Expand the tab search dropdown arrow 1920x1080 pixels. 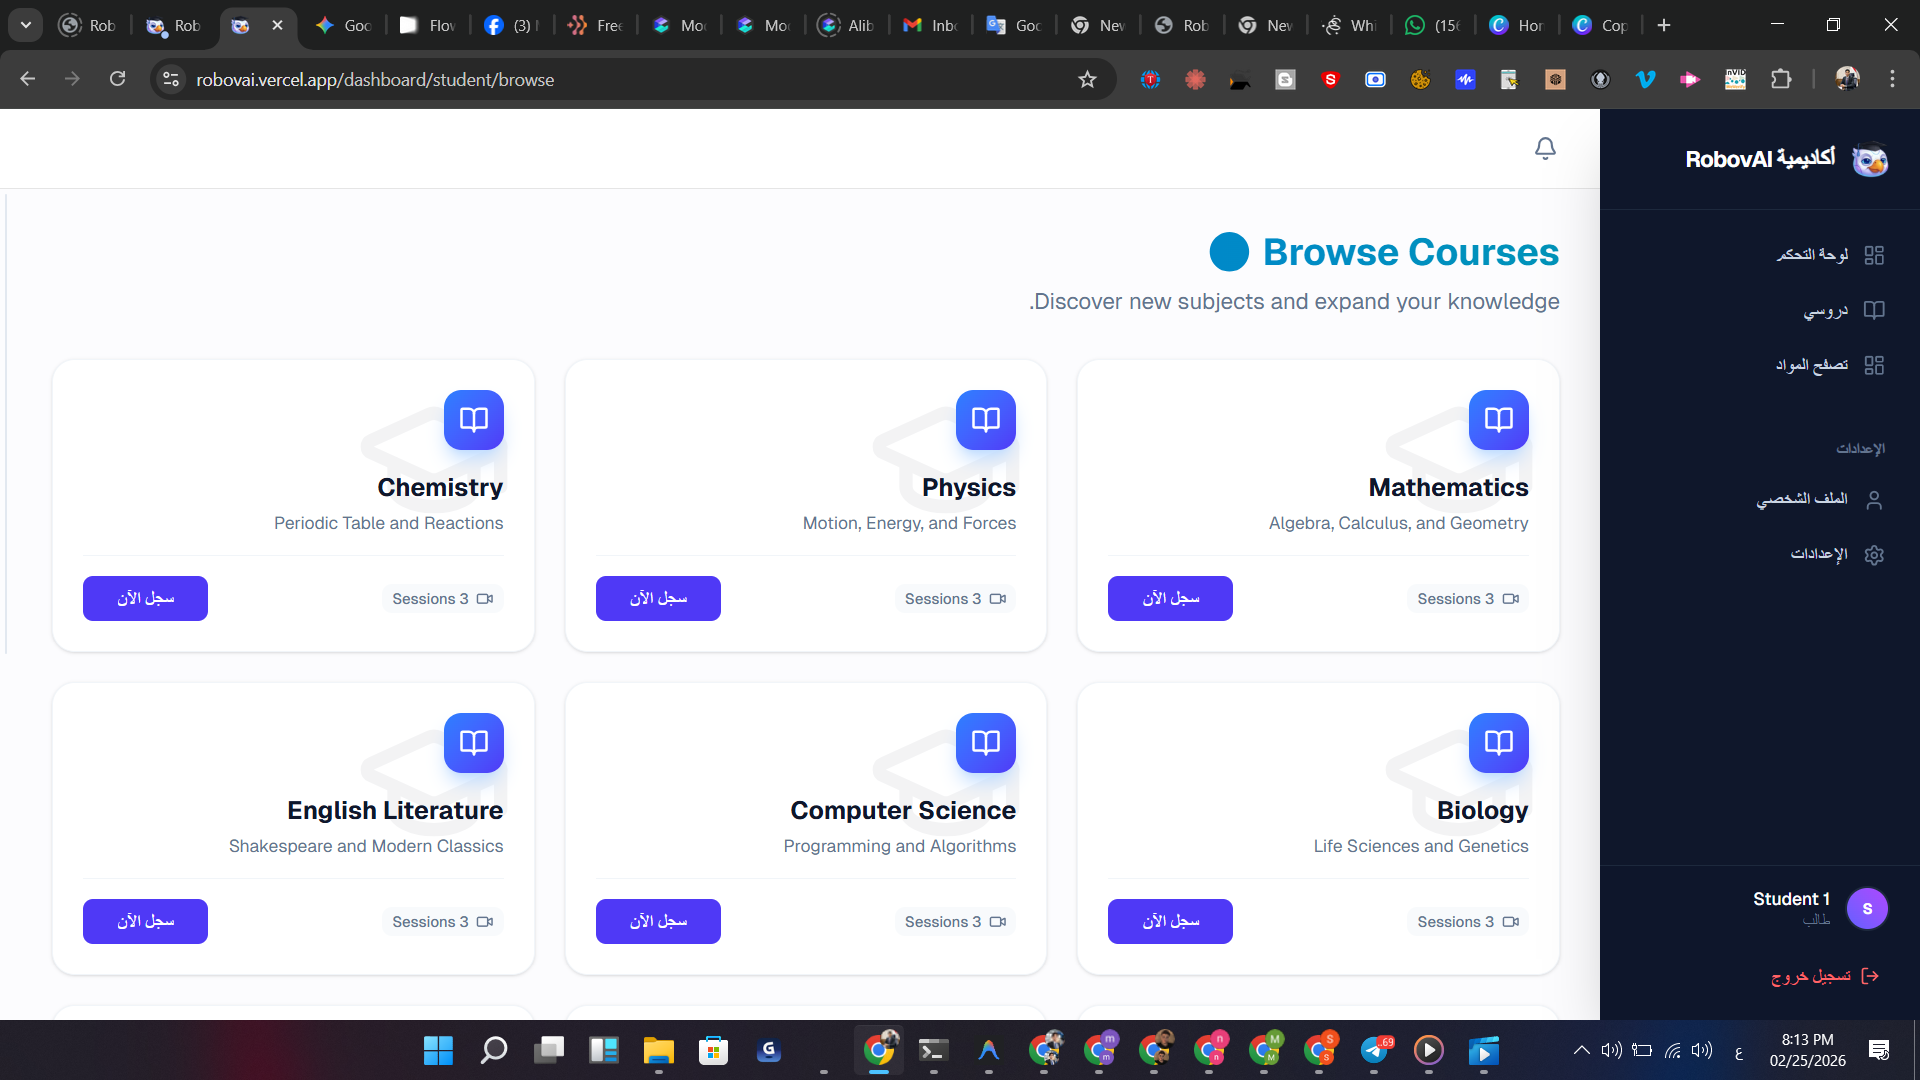26,25
